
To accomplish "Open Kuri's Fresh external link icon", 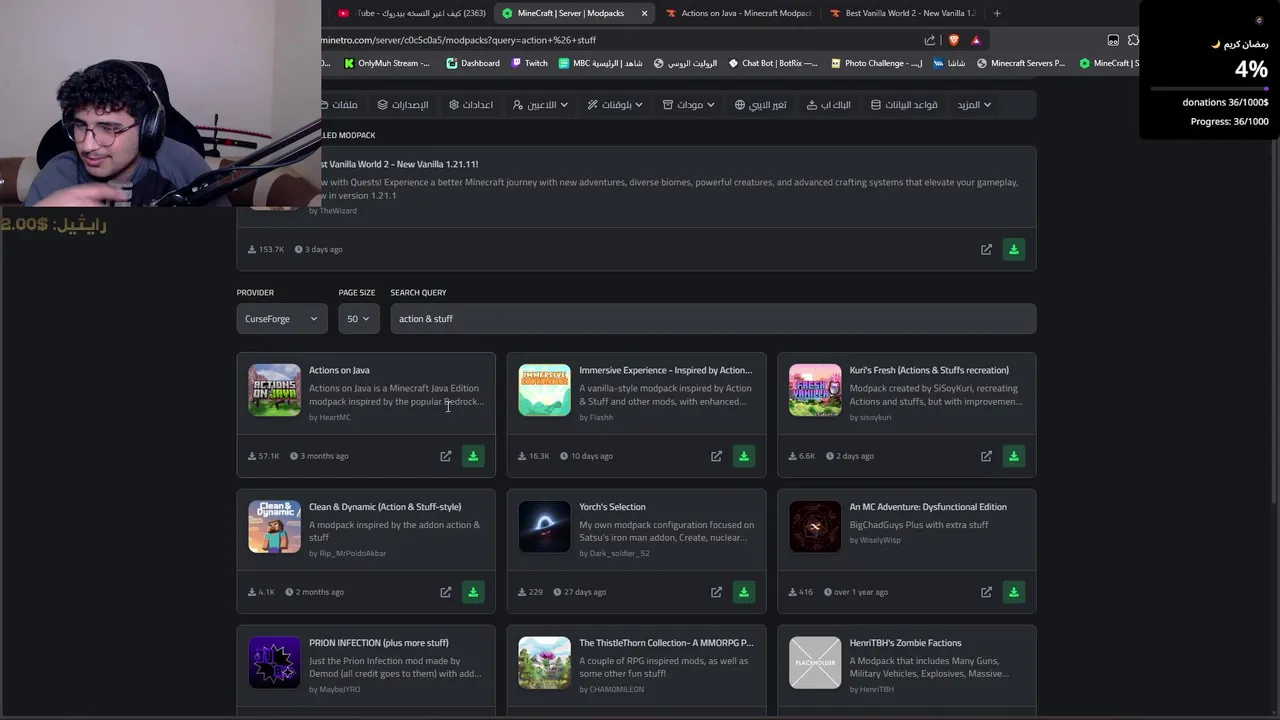I will (x=986, y=456).
